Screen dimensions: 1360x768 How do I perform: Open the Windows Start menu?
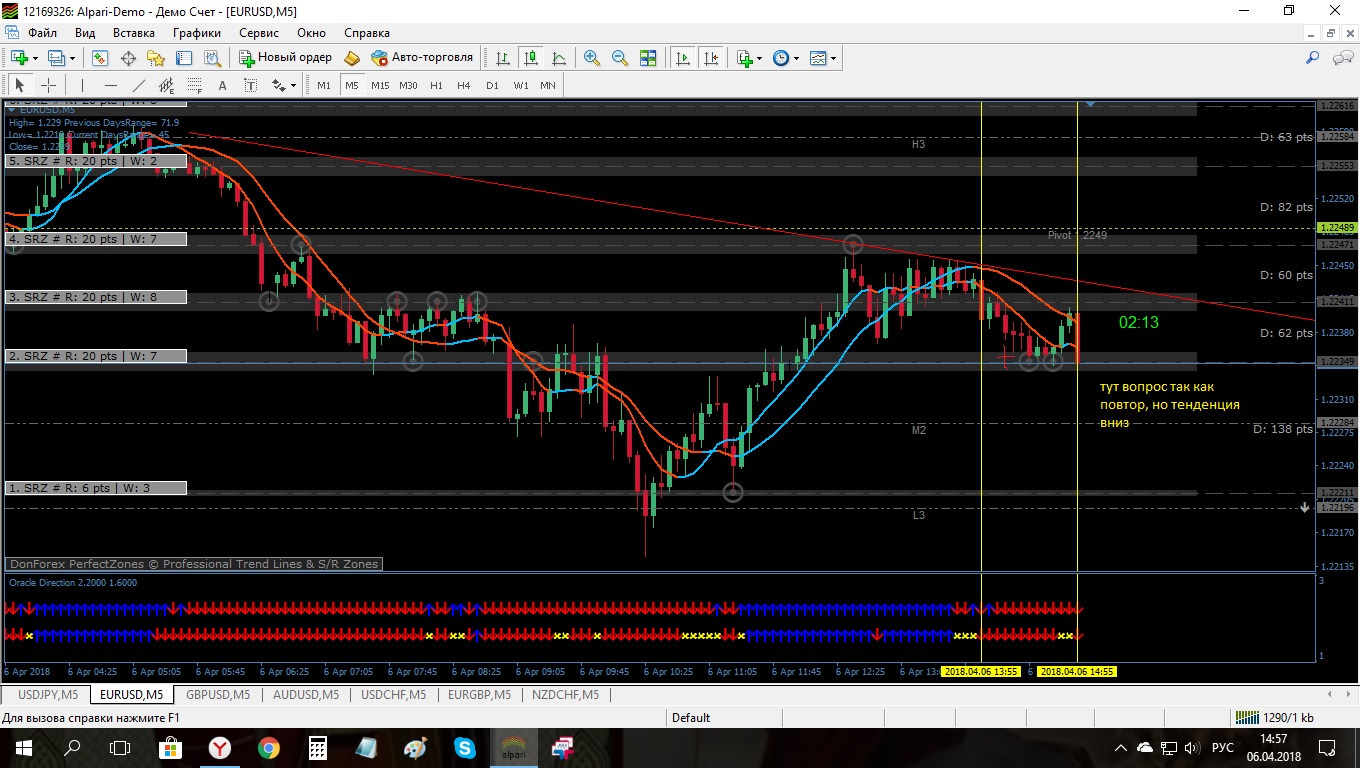(23, 747)
